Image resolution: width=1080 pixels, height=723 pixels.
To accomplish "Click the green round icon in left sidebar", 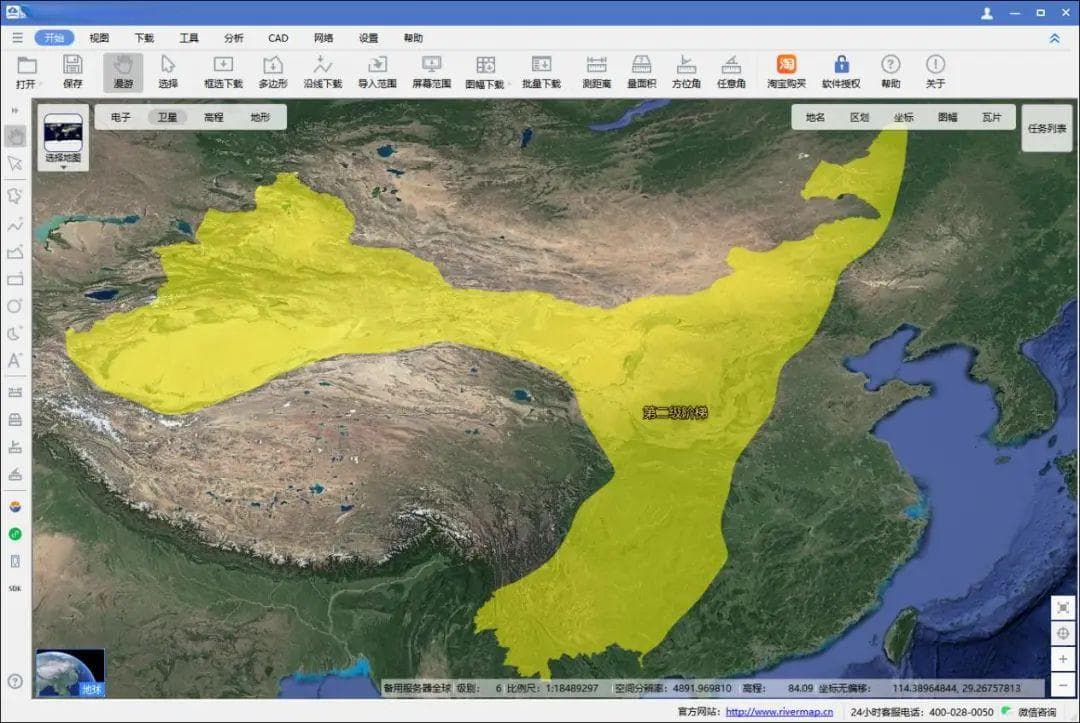I will click(x=15, y=534).
